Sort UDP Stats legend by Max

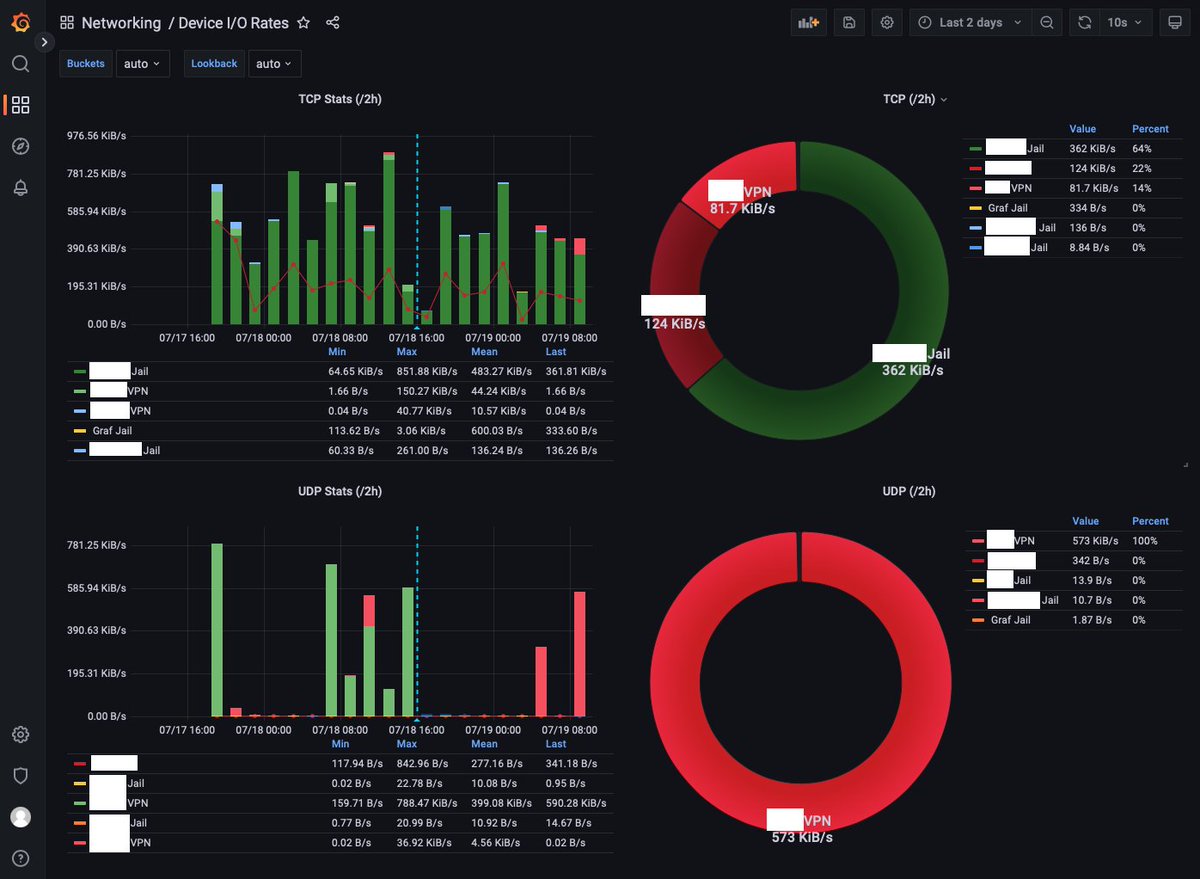pos(407,744)
